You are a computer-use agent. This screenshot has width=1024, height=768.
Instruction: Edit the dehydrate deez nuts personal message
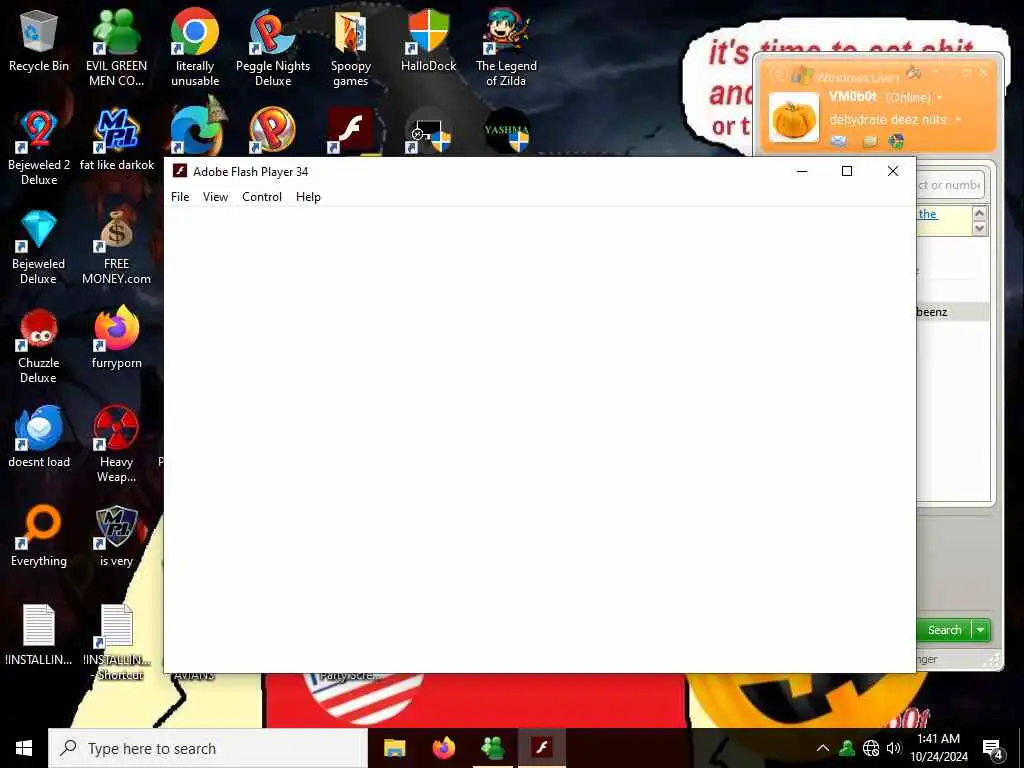888,120
